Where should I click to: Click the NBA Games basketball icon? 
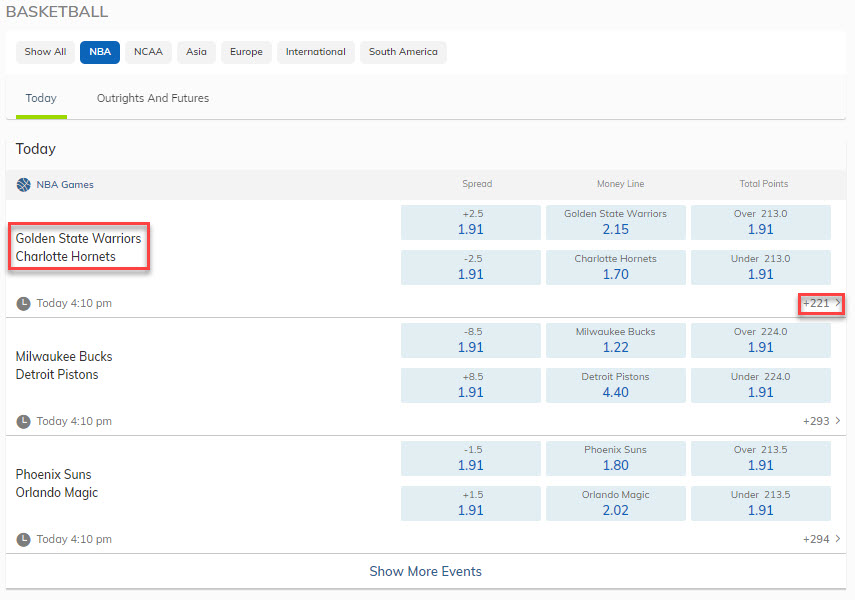point(24,184)
